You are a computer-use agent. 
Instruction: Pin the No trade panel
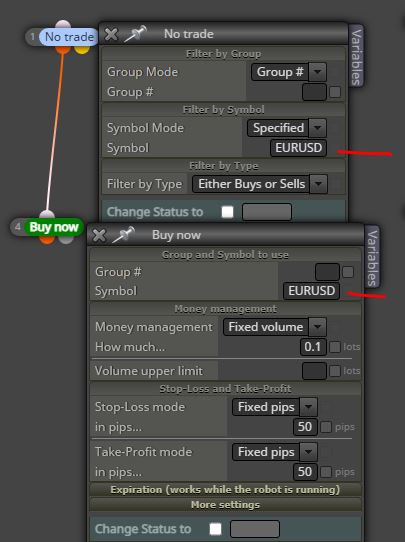135,34
